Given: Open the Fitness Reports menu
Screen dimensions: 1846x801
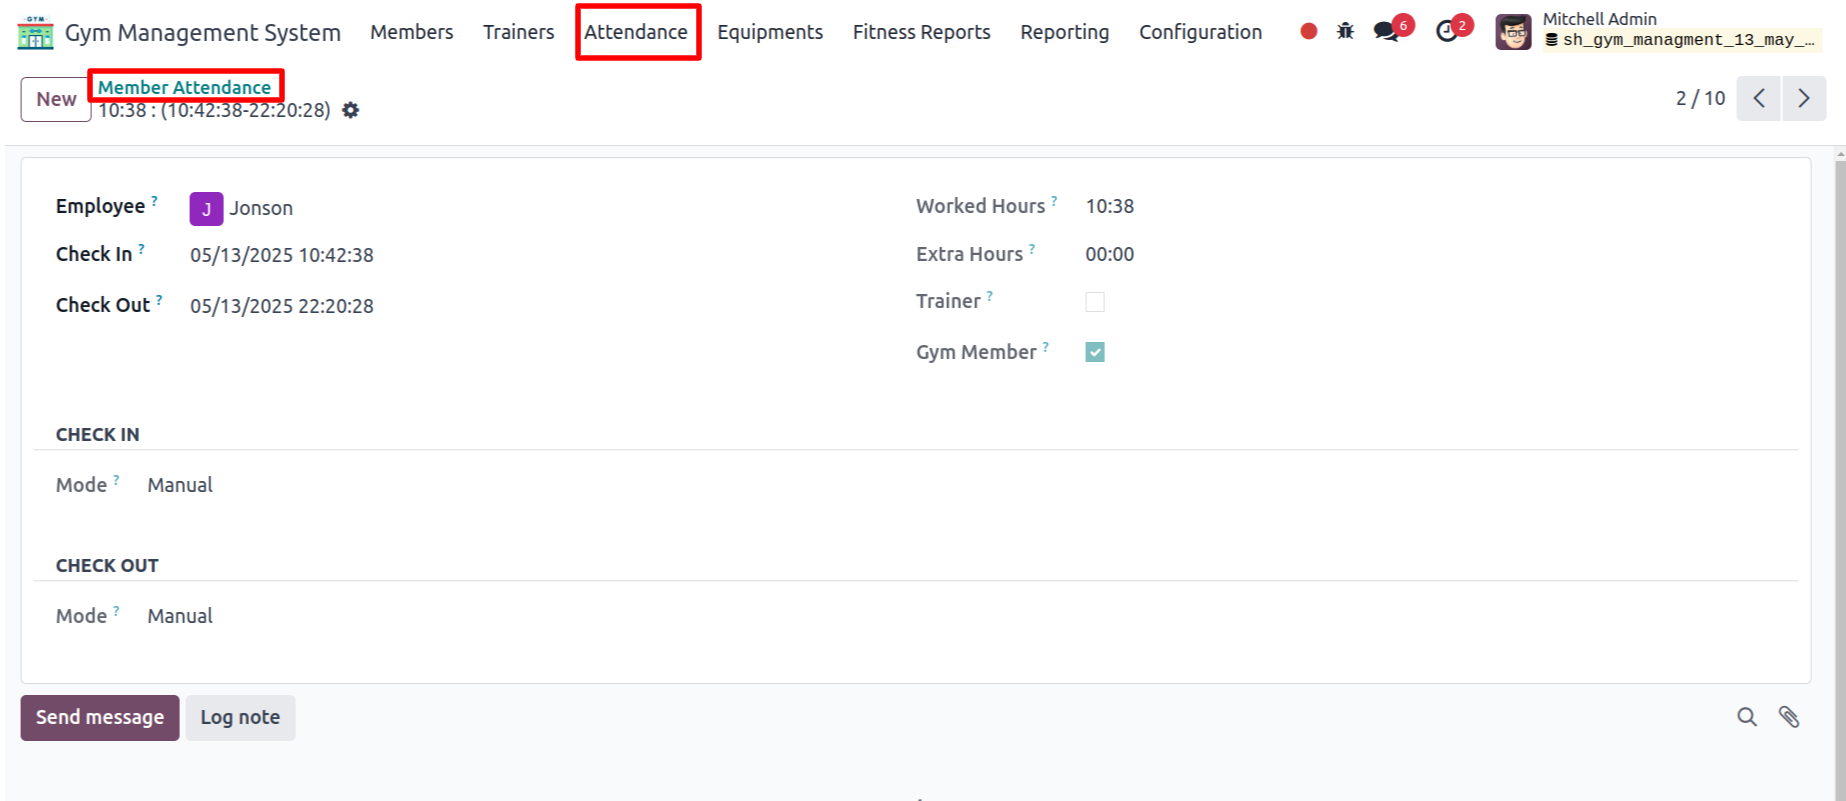Looking at the screenshot, I should 922,32.
